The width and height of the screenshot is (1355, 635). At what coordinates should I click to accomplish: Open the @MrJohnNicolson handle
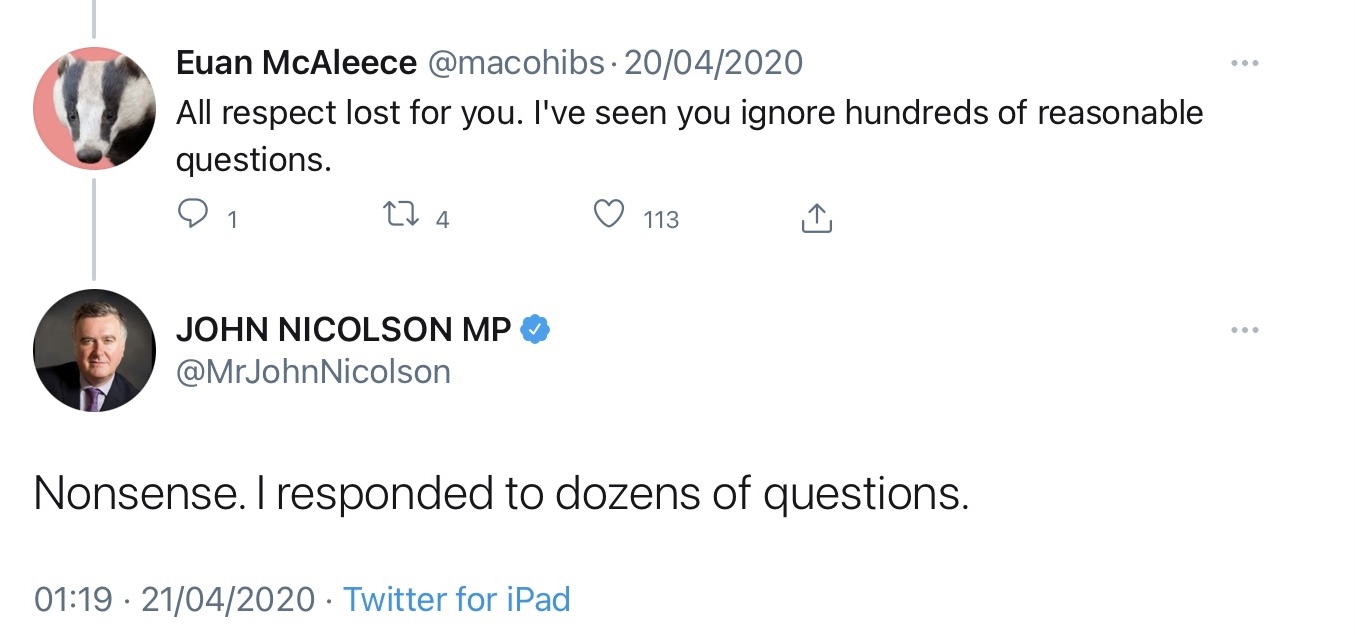(313, 372)
